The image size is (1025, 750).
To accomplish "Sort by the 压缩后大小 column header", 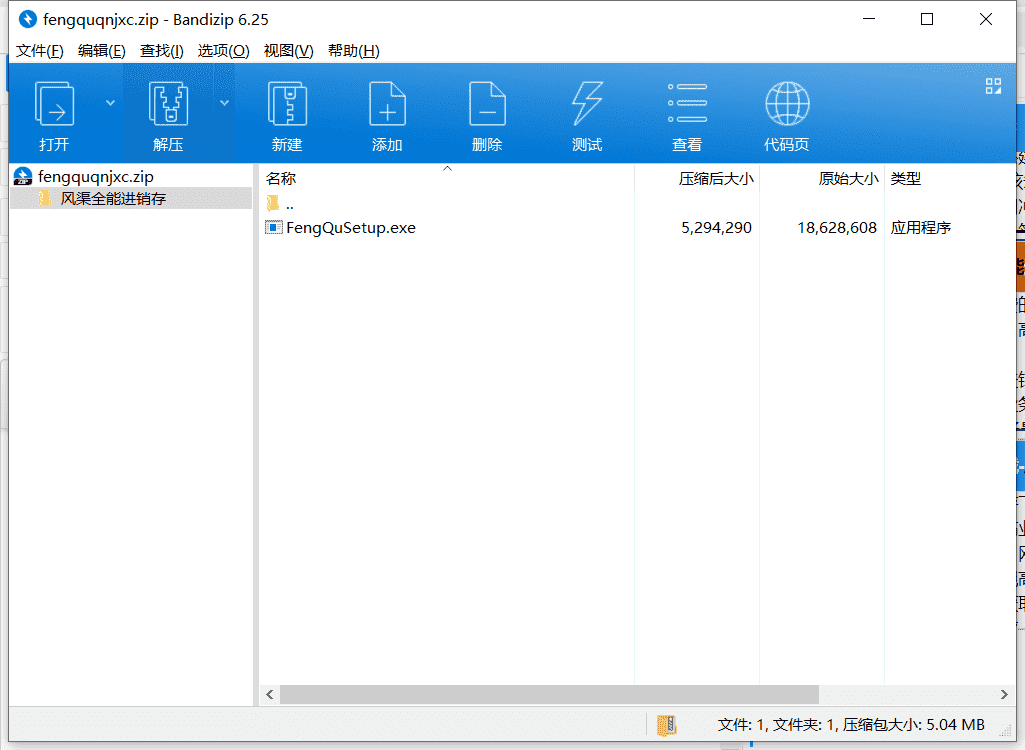I will click(716, 179).
